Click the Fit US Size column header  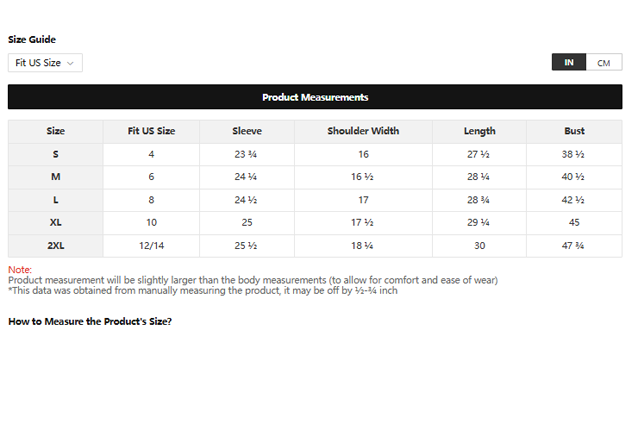click(x=151, y=131)
